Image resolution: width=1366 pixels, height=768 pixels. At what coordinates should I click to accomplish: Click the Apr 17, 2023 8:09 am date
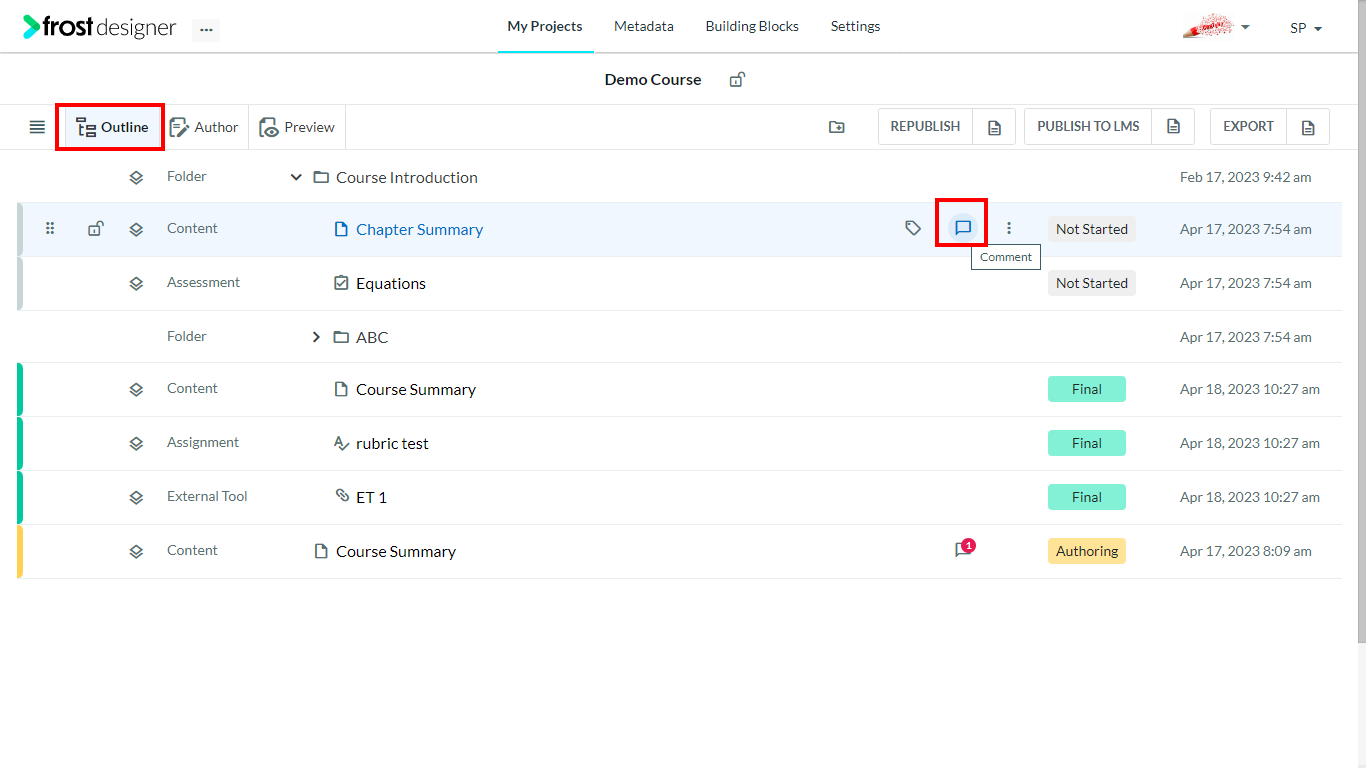(x=1246, y=551)
